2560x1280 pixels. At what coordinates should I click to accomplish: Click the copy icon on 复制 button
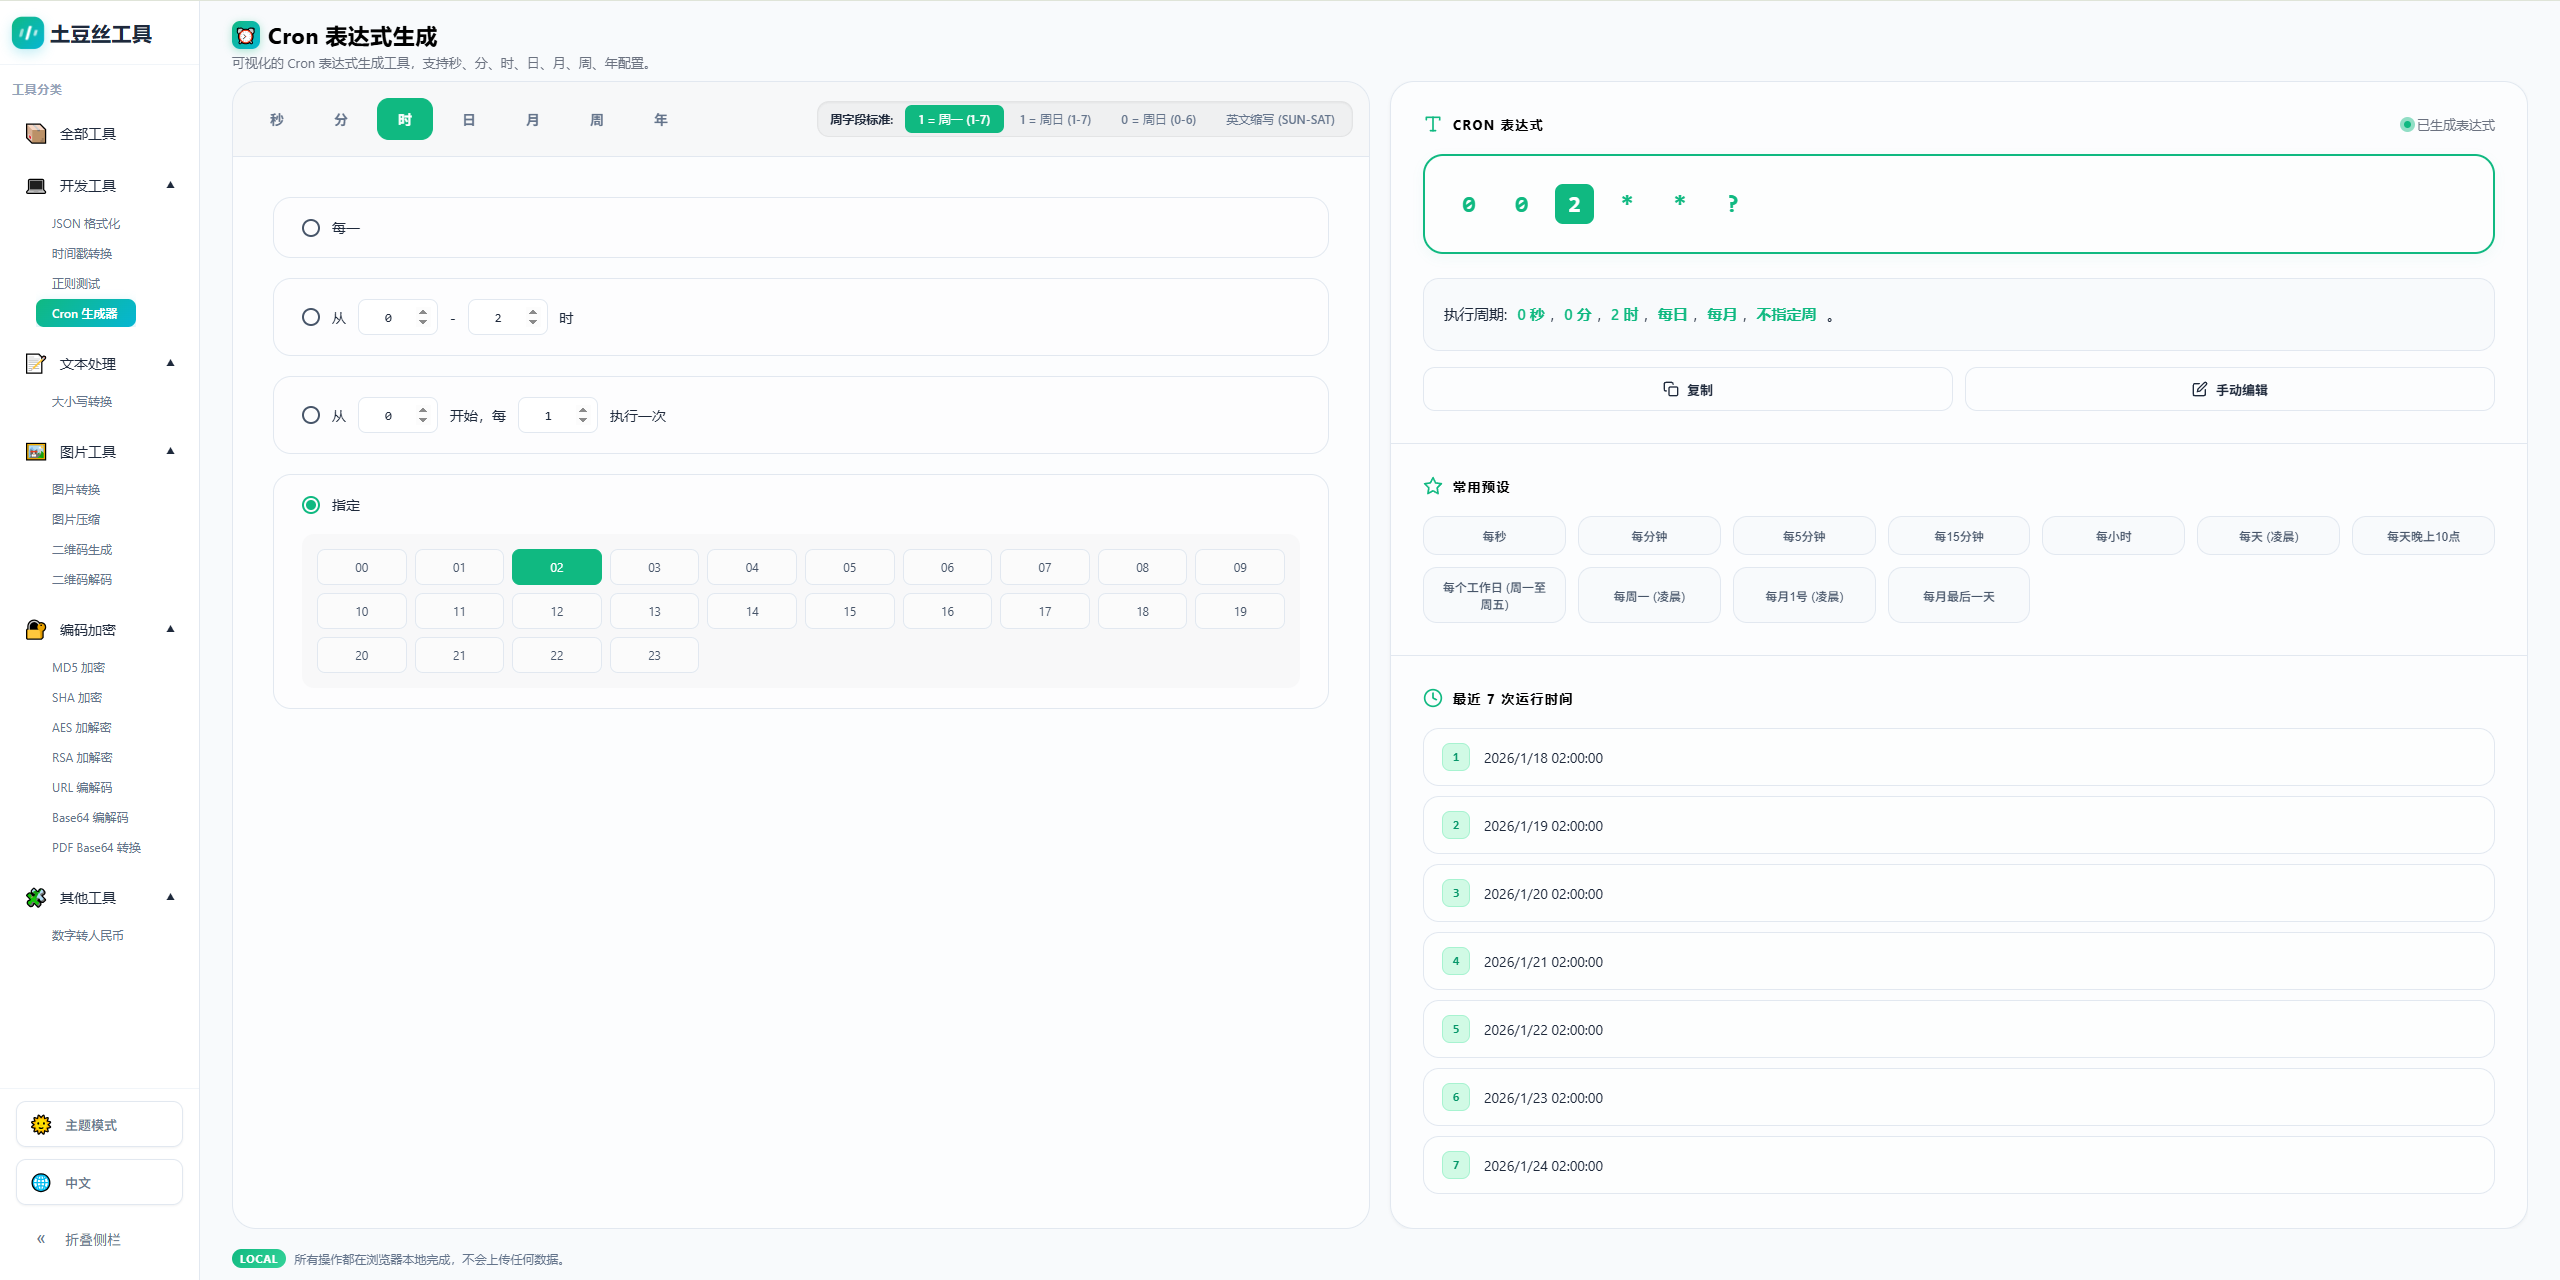pyautogui.click(x=1670, y=389)
